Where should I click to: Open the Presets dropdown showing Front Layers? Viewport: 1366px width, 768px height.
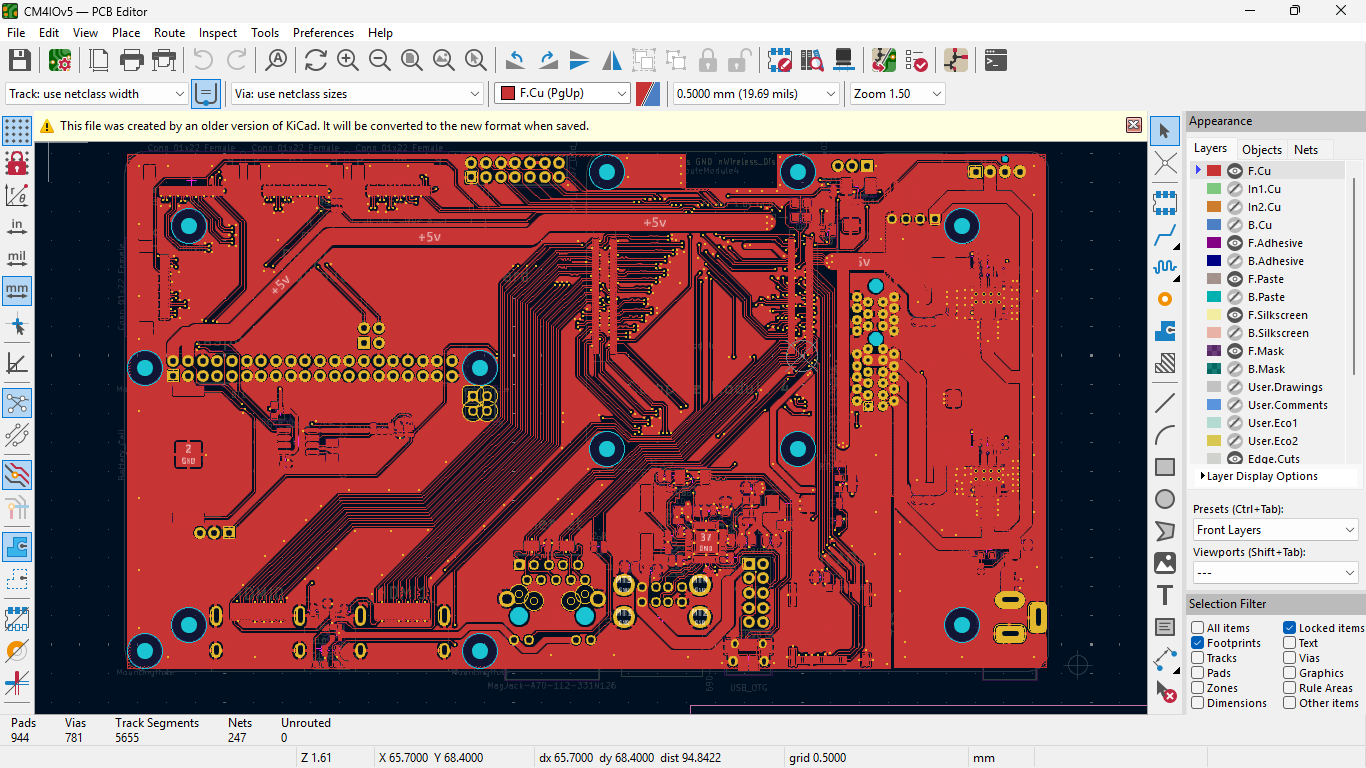coord(1275,530)
